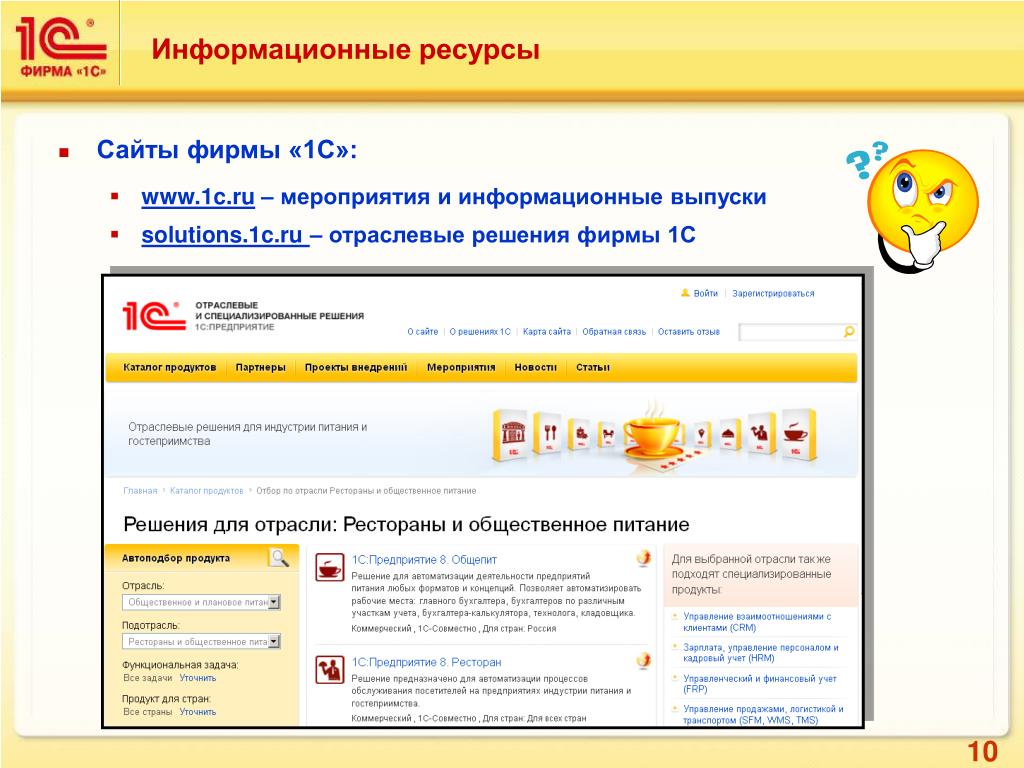Open the Подотрасль dropdown list
Image resolution: width=1024 pixels, height=768 pixels.
click(x=201, y=642)
